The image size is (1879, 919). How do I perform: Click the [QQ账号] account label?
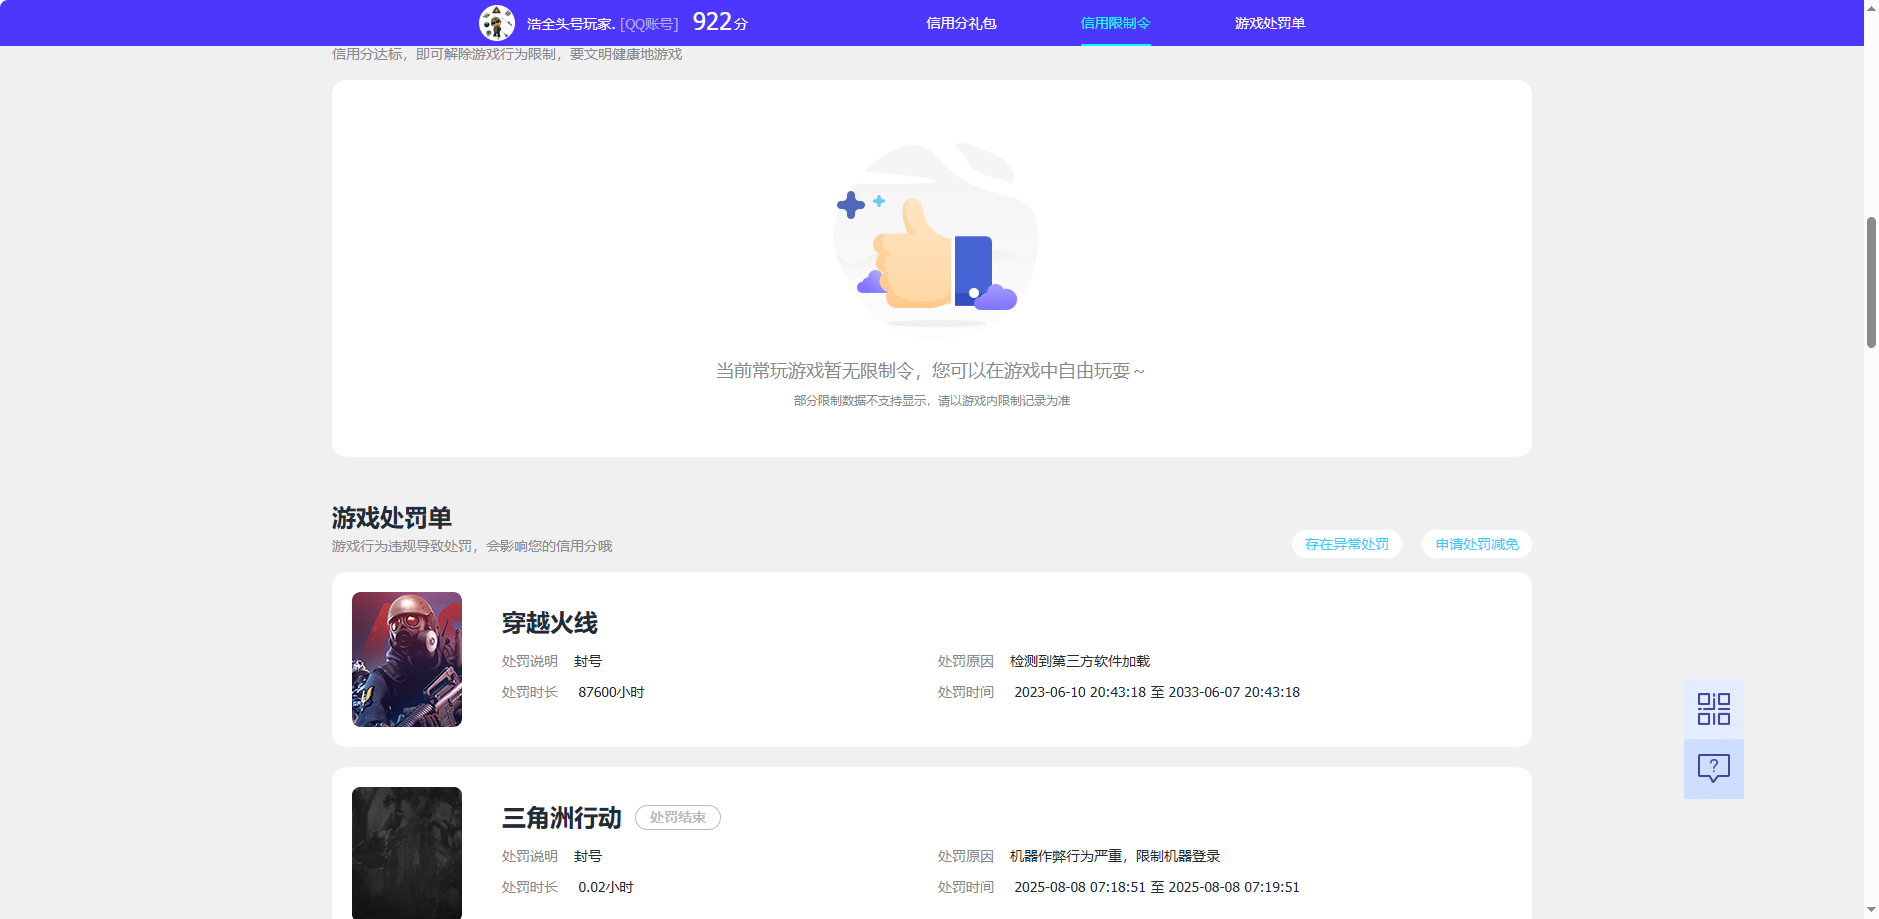click(649, 24)
